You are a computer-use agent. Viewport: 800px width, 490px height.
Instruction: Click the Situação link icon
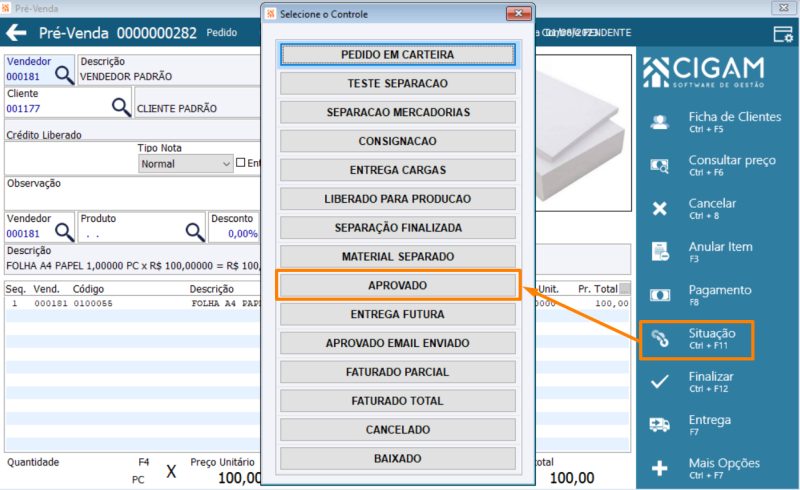(660, 338)
